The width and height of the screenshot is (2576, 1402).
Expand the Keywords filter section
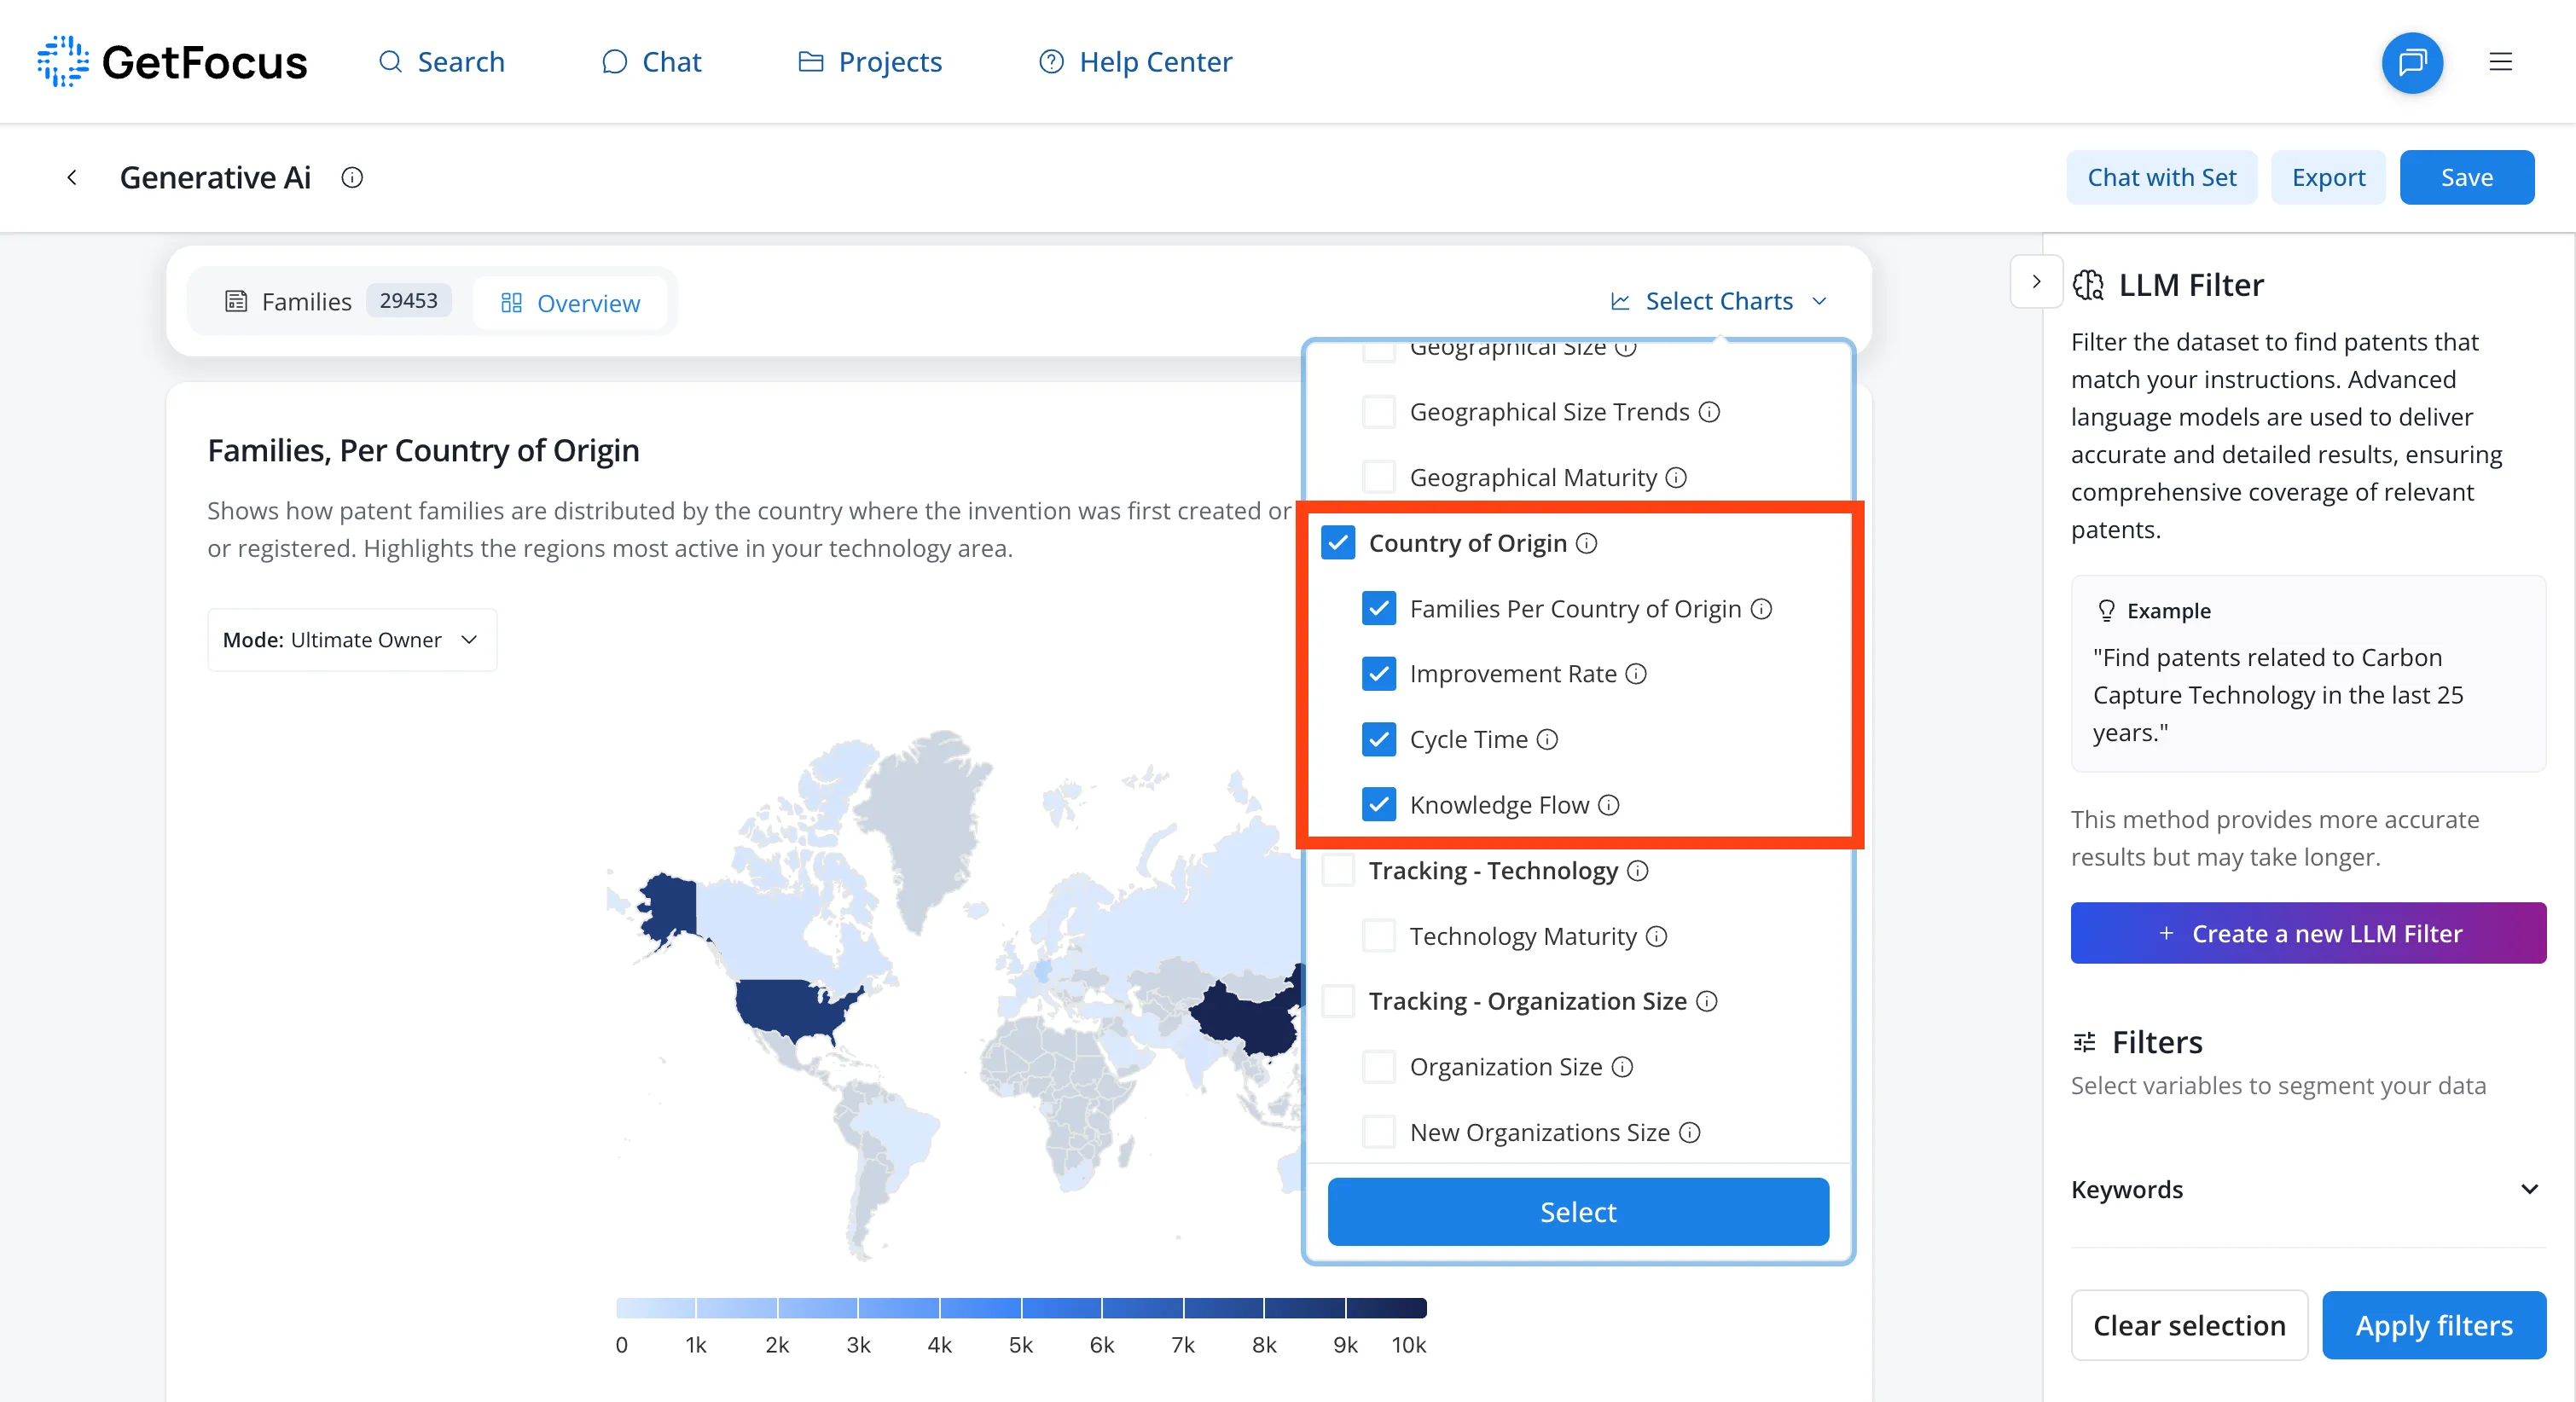pyautogui.click(x=2307, y=1190)
